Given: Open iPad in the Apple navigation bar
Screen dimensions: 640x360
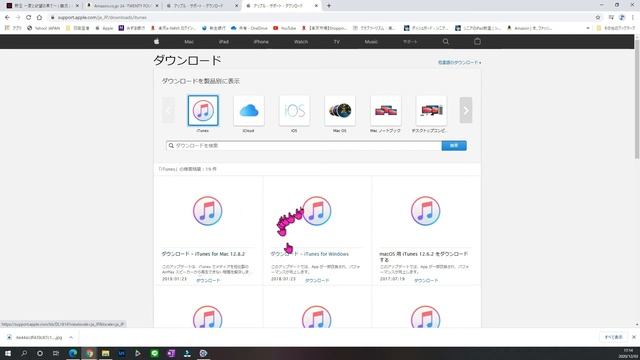Looking at the screenshot, I should click(x=224, y=42).
